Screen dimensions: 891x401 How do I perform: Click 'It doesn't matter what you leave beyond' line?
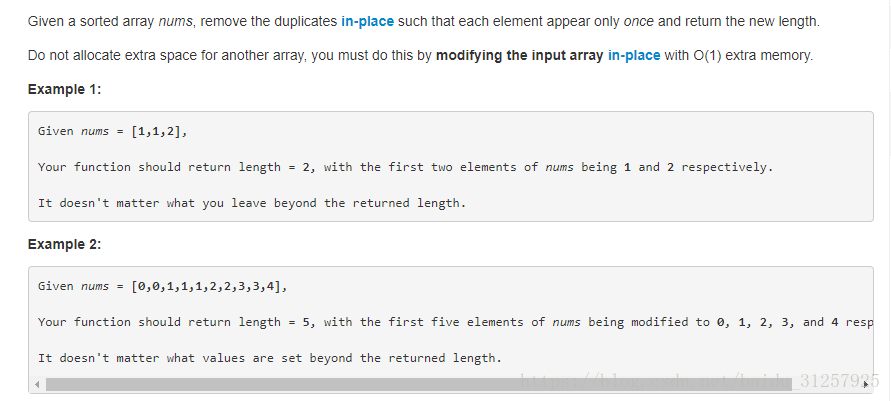point(252,203)
